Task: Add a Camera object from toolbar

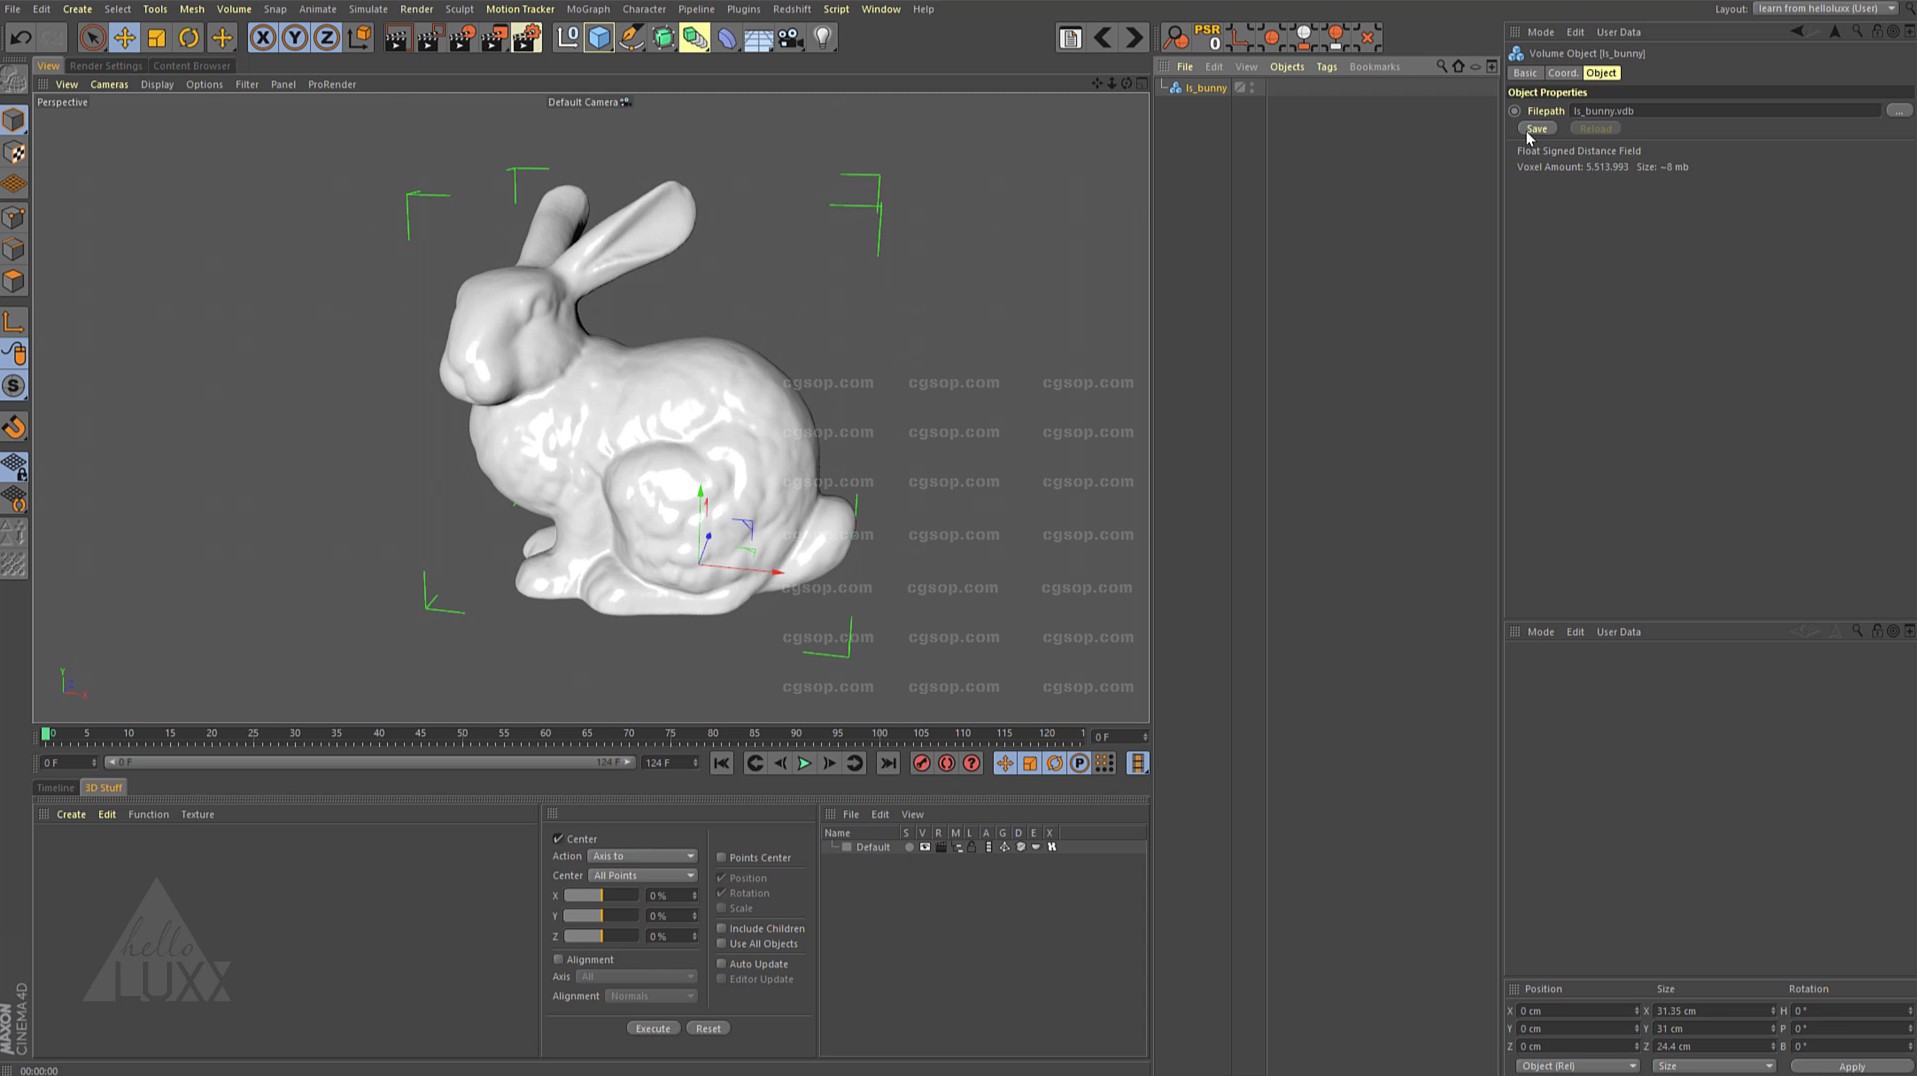Action: click(x=790, y=38)
